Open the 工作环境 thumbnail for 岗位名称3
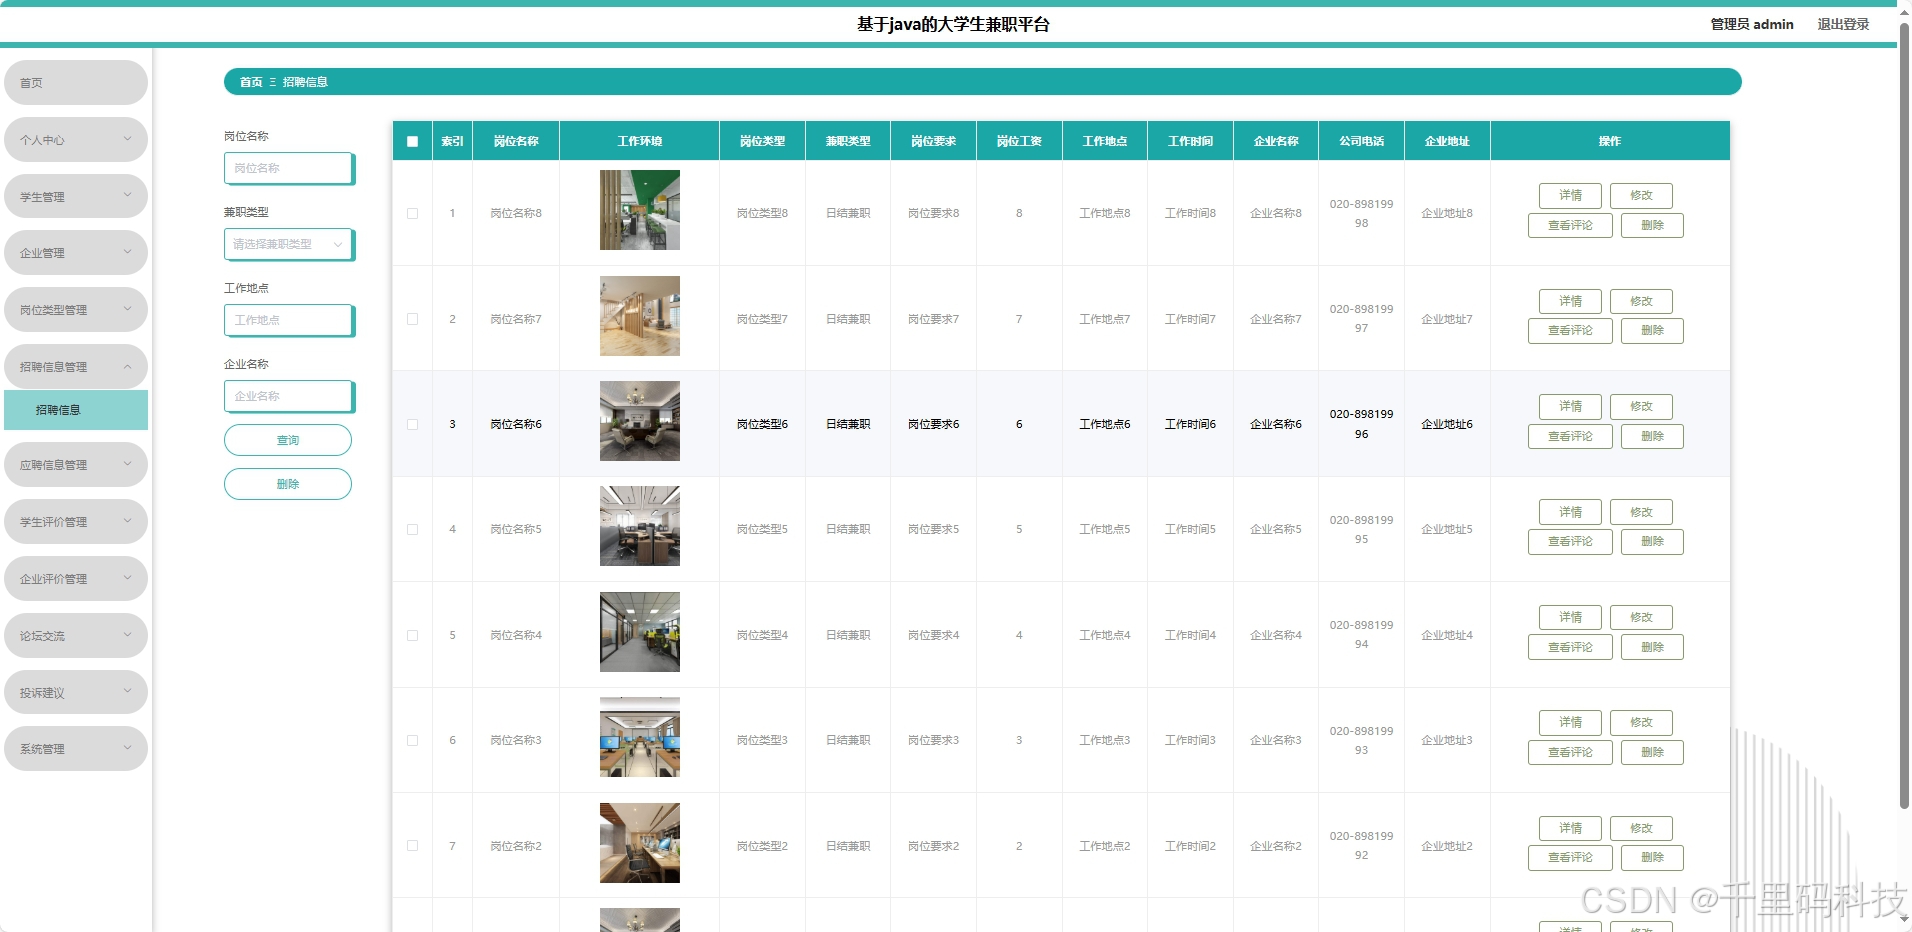Screen dimensions: 1912x932 coord(640,737)
